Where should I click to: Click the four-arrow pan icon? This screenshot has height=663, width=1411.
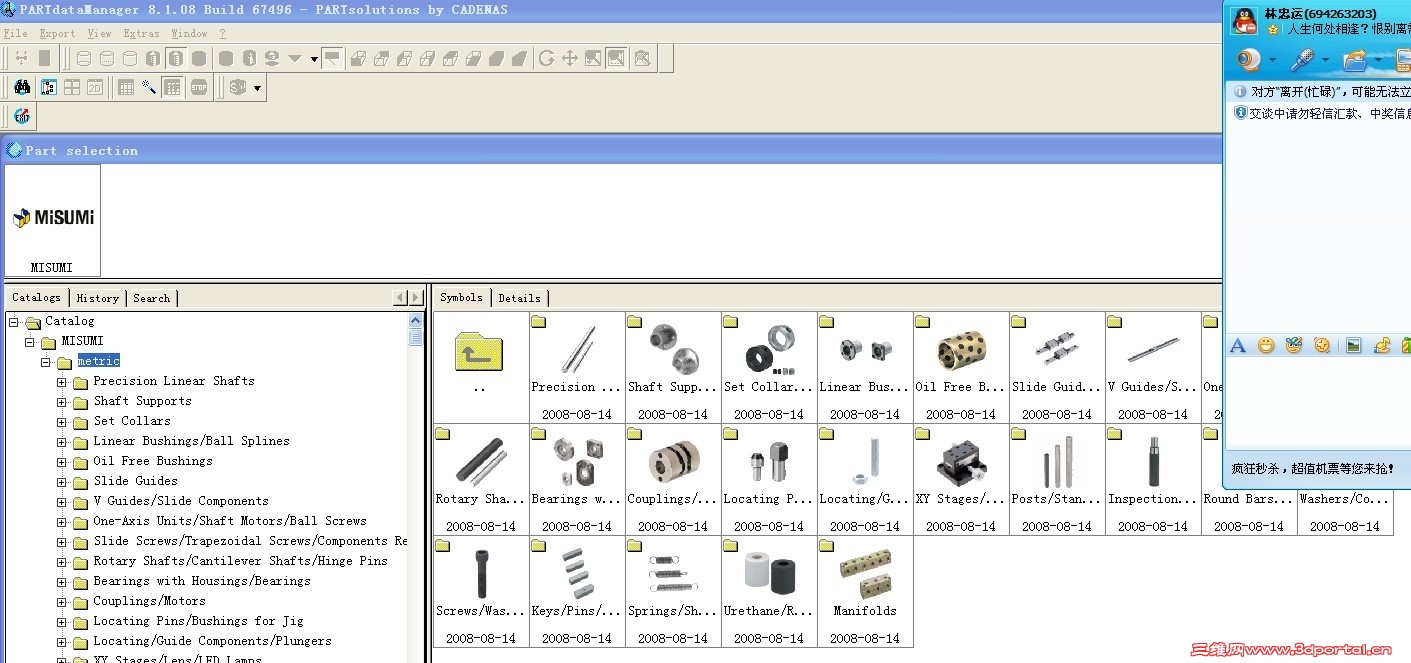point(570,59)
